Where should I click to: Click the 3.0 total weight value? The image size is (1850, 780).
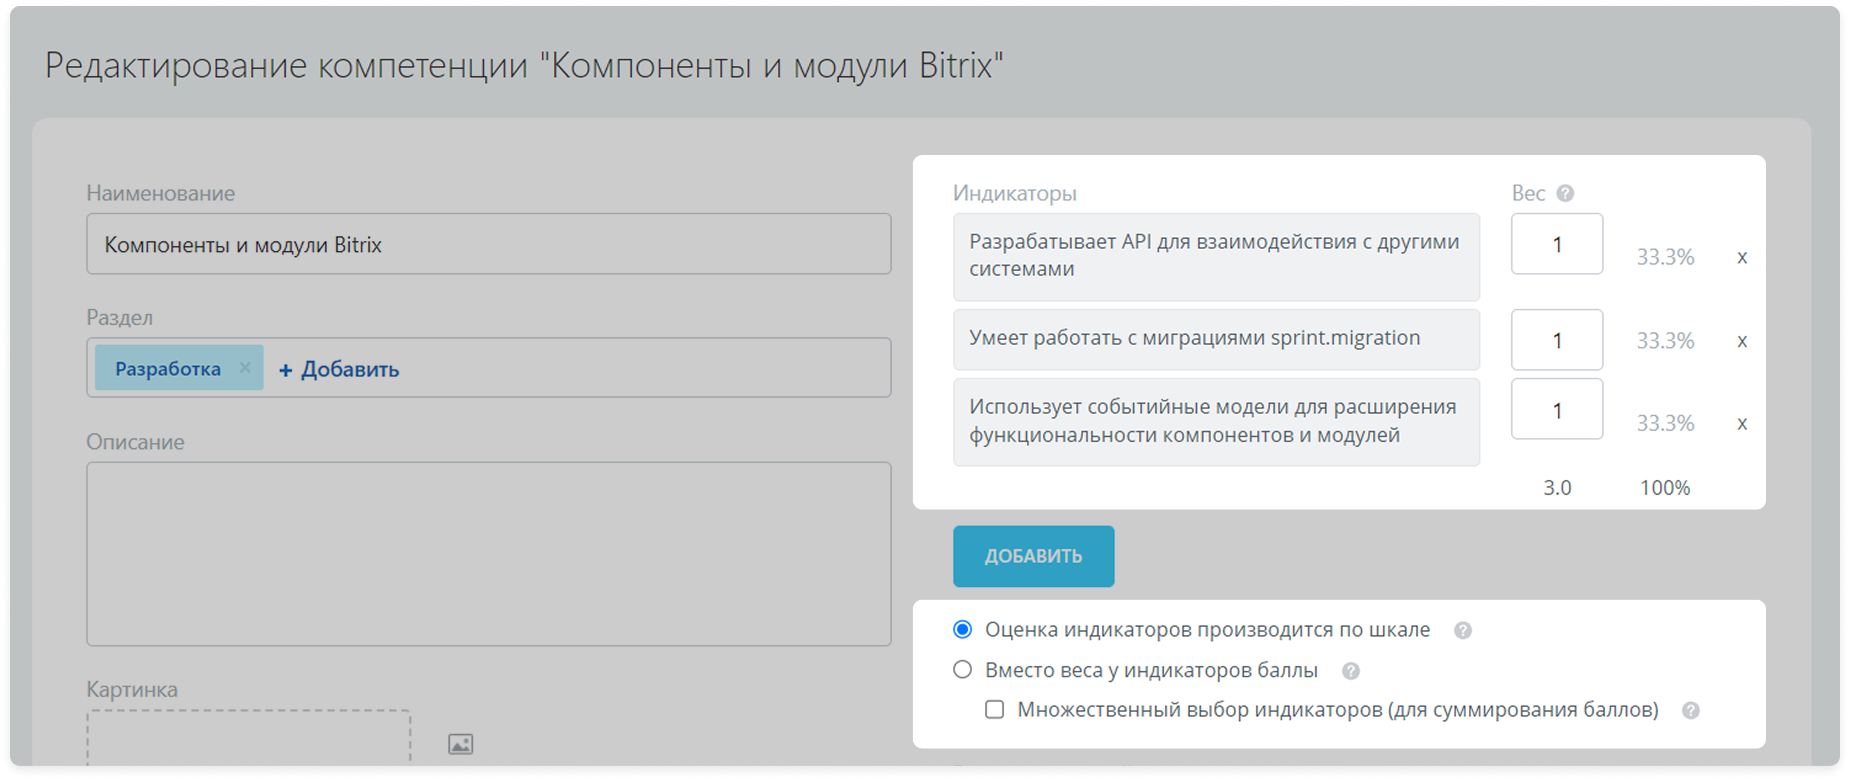point(1557,488)
